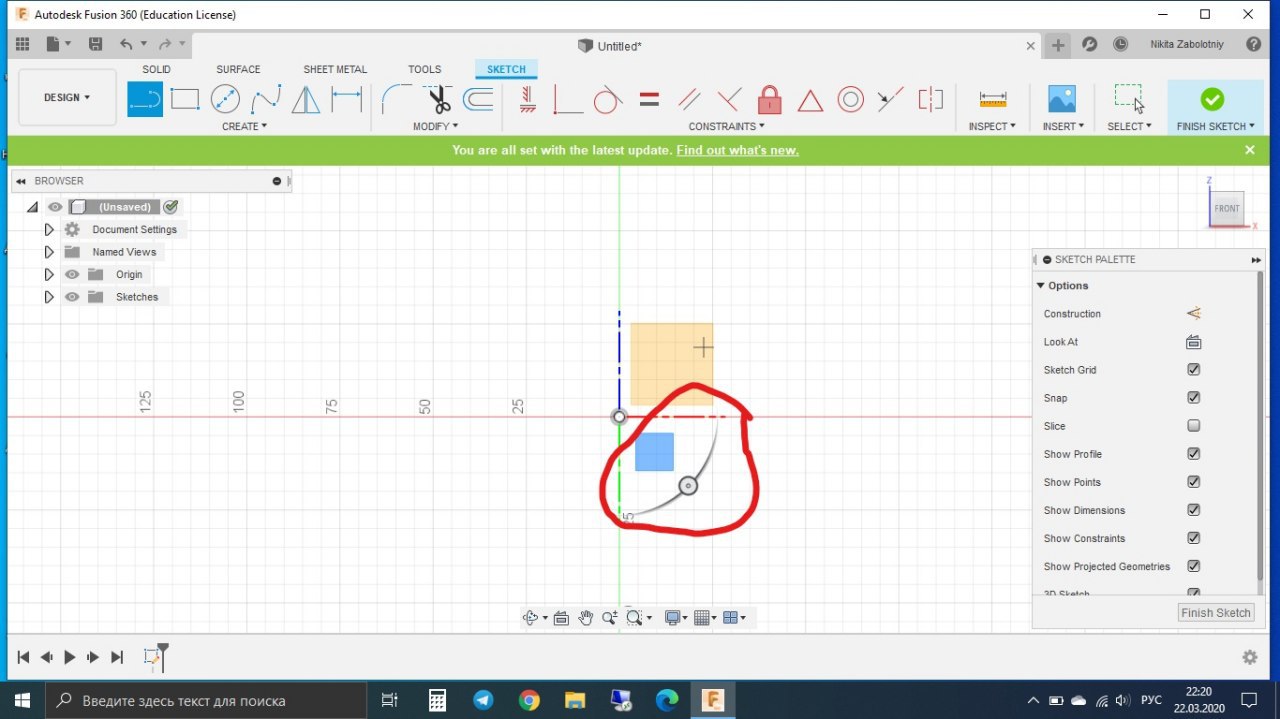Click the Look At icon in navigation bar
The width and height of the screenshot is (1280, 719).
click(x=561, y=618)
